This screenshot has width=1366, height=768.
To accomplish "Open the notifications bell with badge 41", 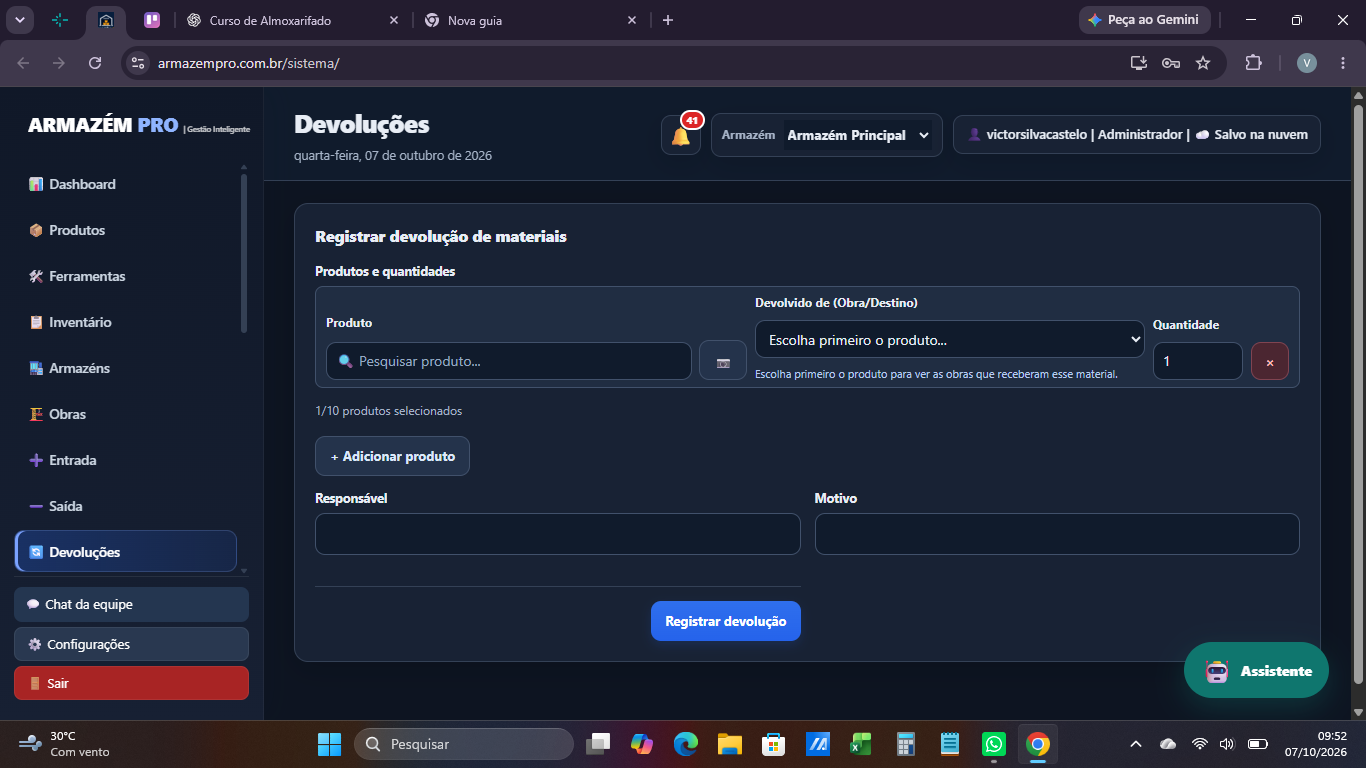I will (681, 135).
